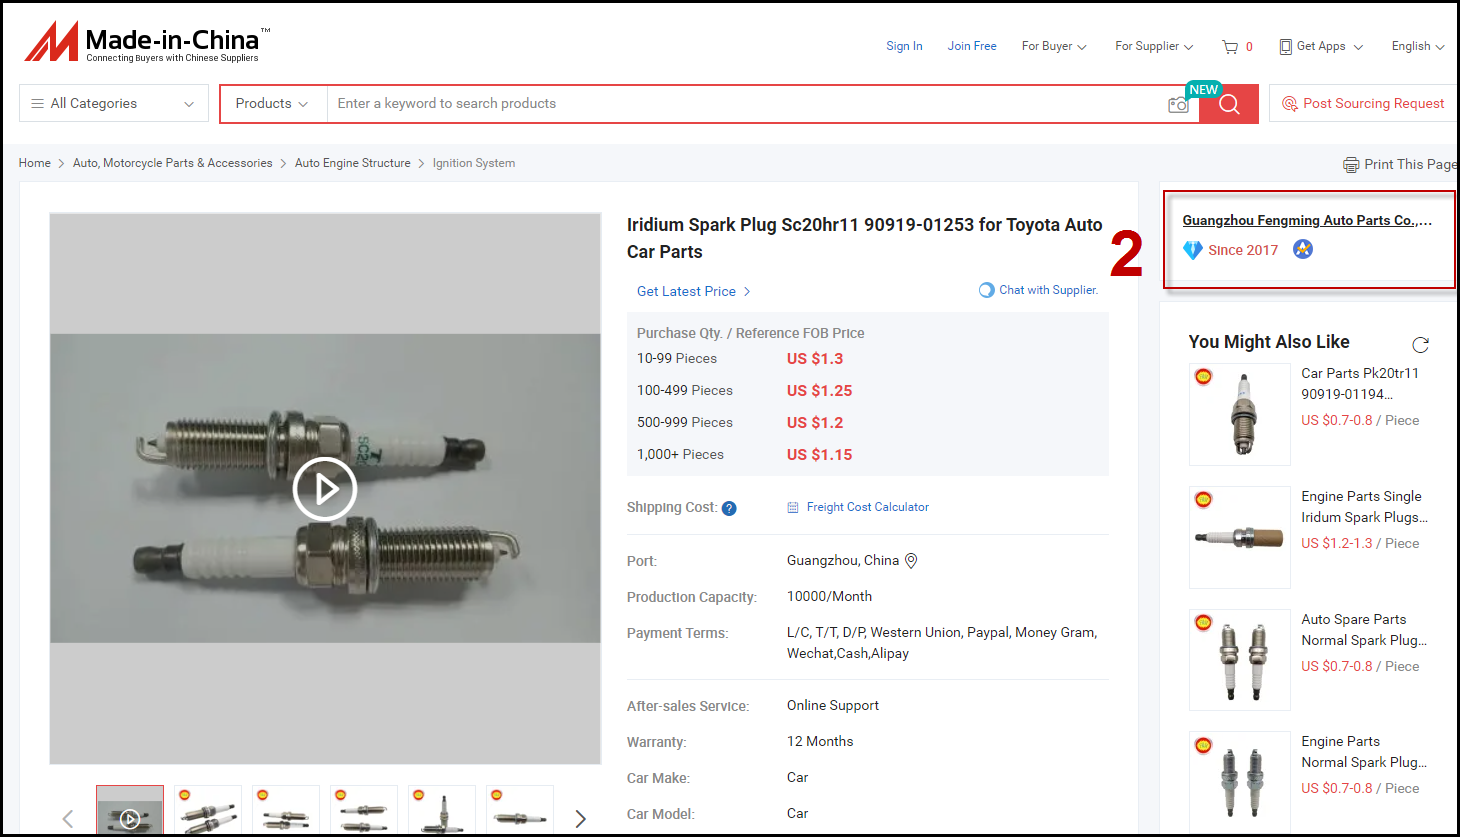The height and width of the screenshot is (837, 1460).
Task: Click the Post Sourcing Request icon
Action: click(1290, 104)
